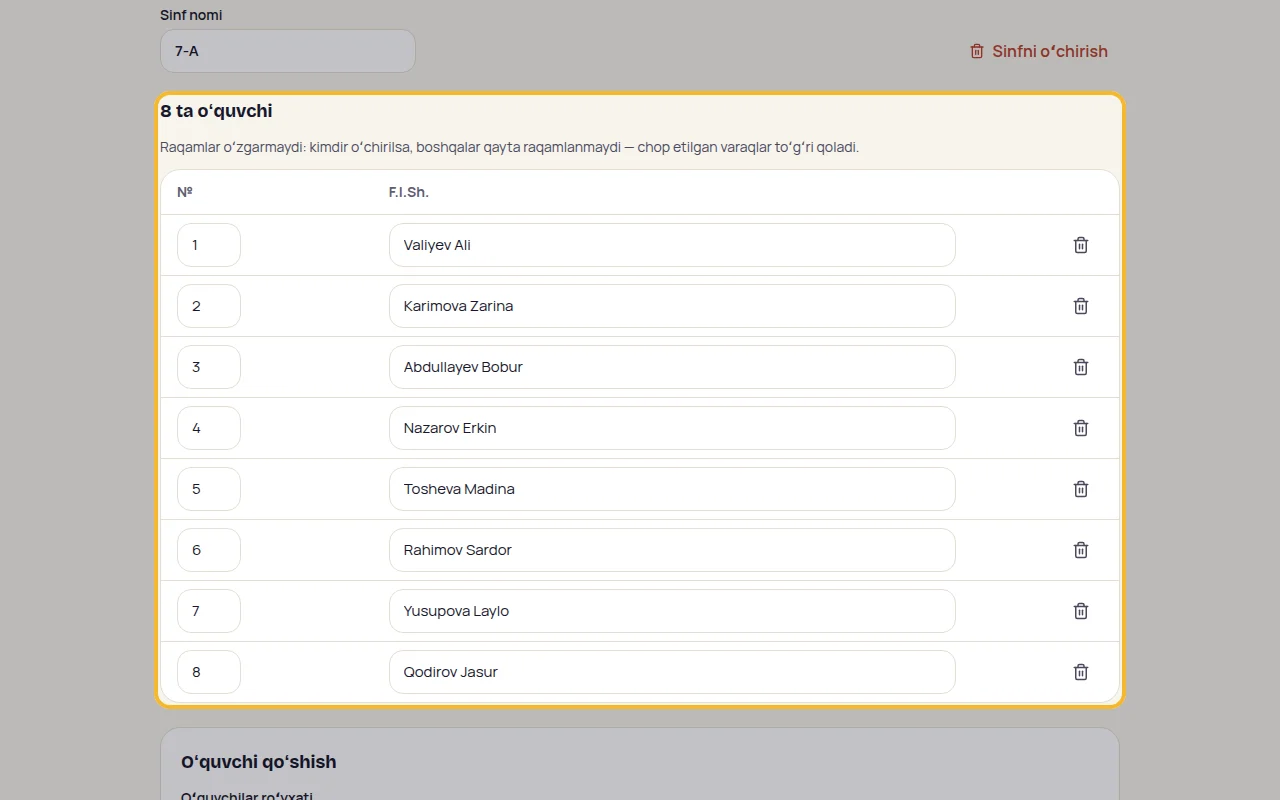Focus the Sinf nomi field containing 7-A
Viewport: 1280px width, 800px height.
[x=288, y=51]
